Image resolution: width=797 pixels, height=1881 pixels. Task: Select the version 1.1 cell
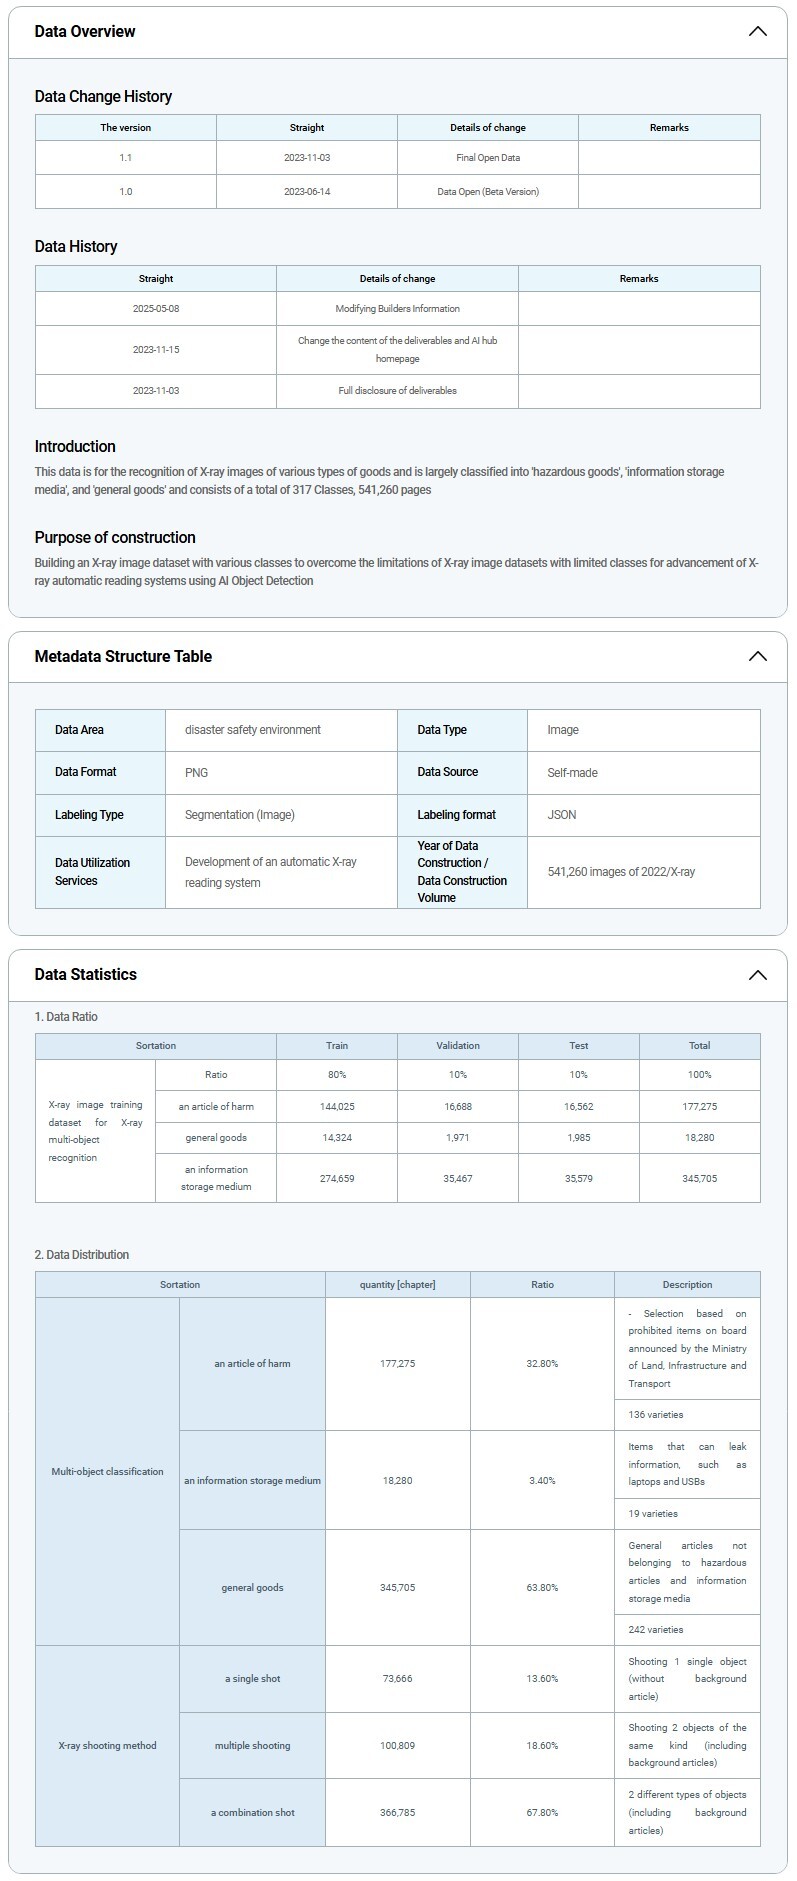(126, 158)
